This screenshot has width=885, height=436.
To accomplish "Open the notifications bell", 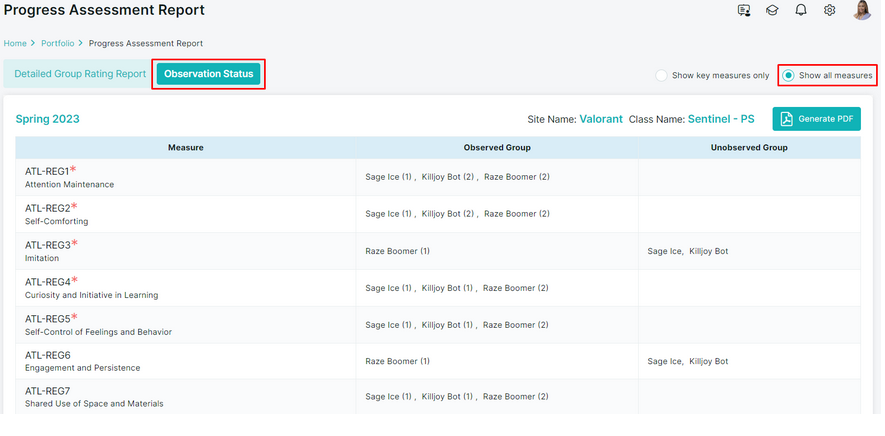I will tap(801, 11).
